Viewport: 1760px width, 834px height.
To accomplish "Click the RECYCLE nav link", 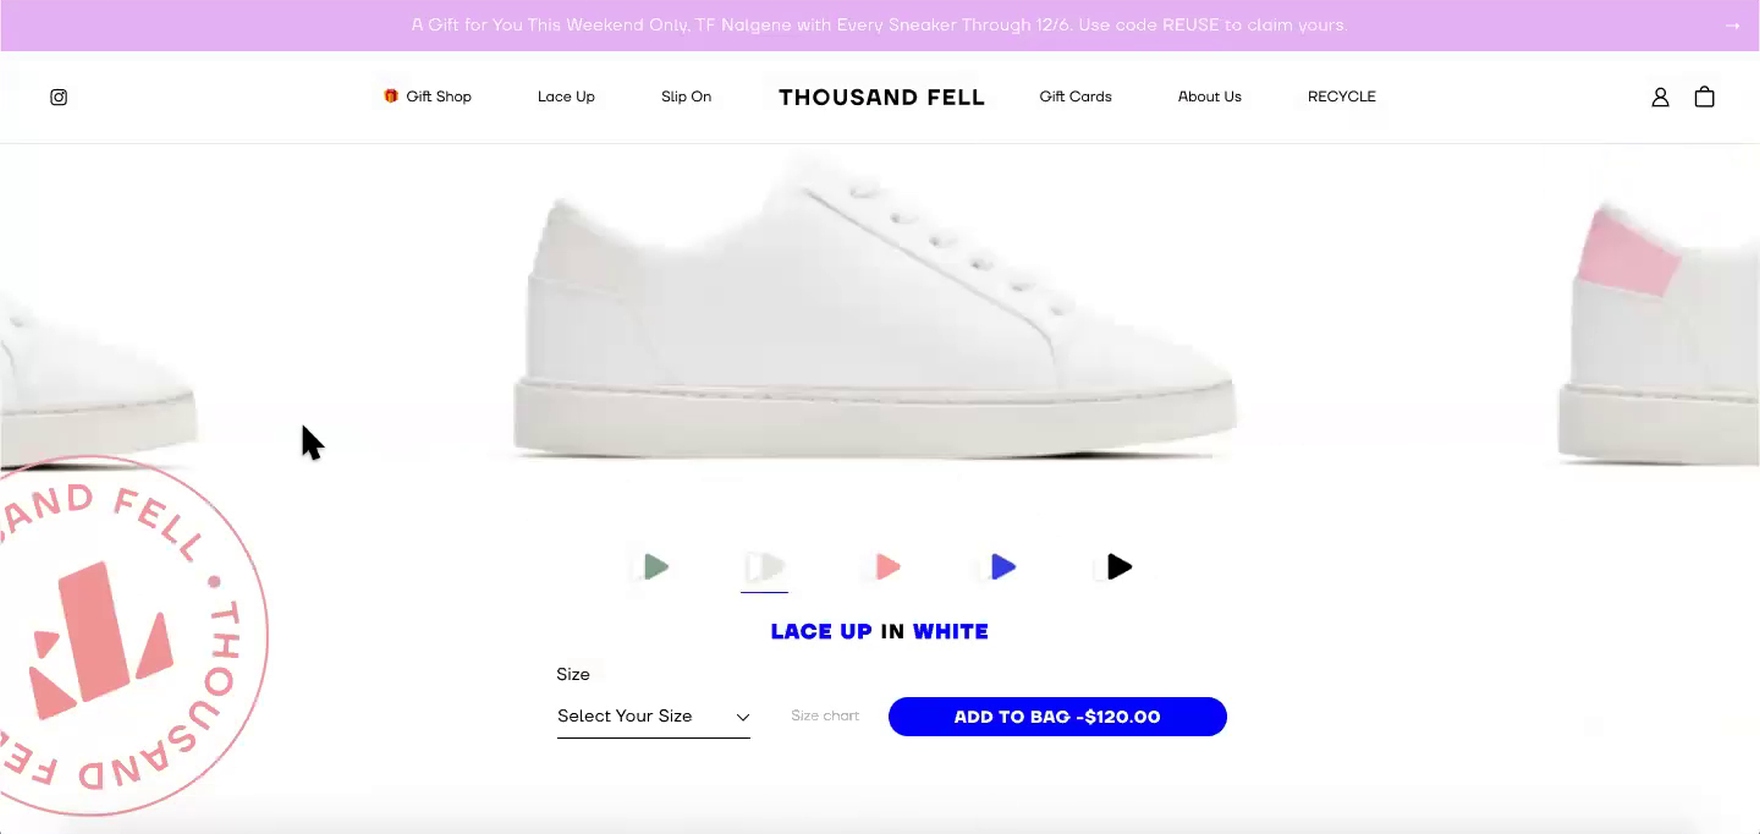I will (1341, 97).
